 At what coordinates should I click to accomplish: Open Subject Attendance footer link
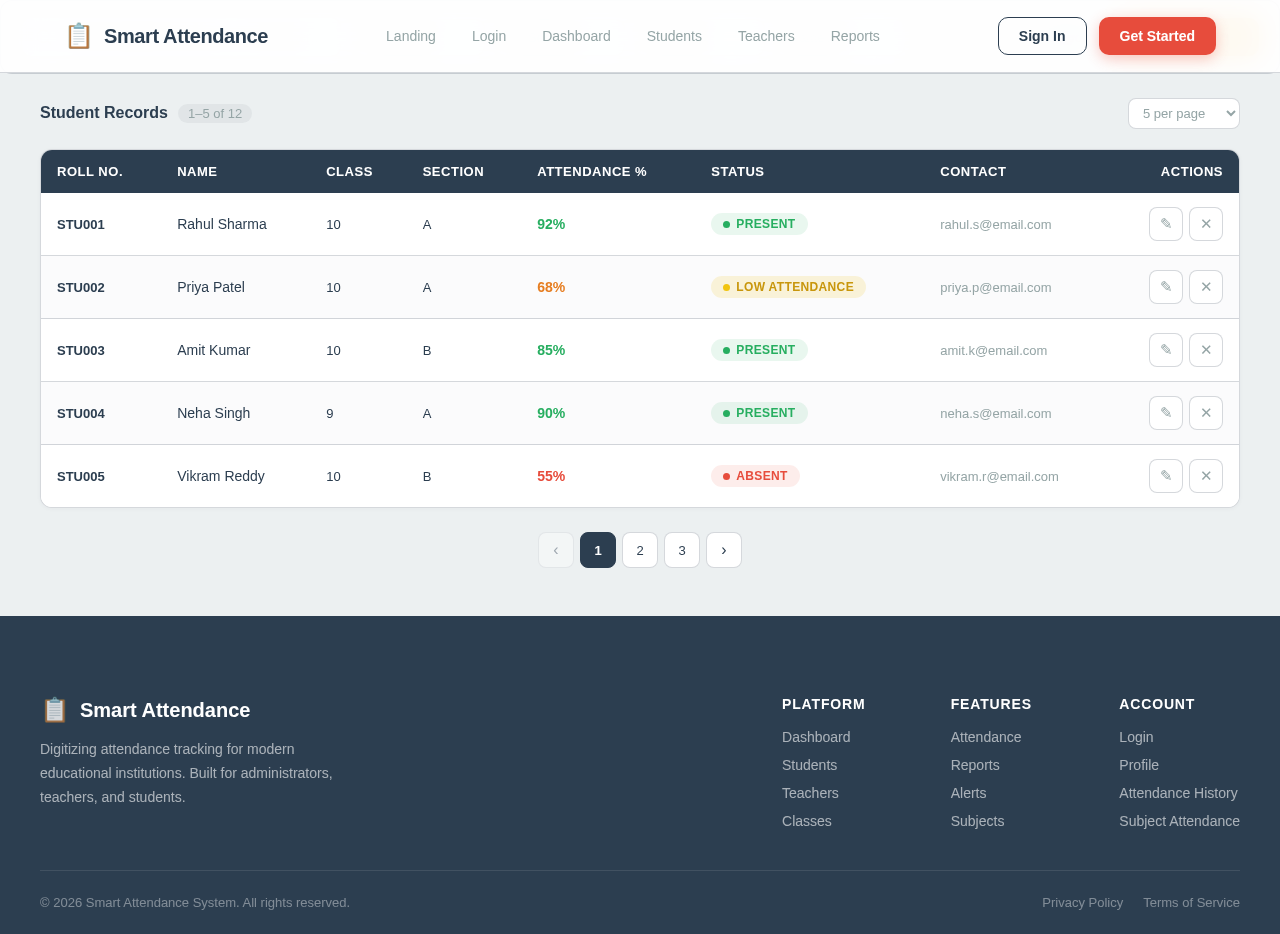tap(1179, 821)
